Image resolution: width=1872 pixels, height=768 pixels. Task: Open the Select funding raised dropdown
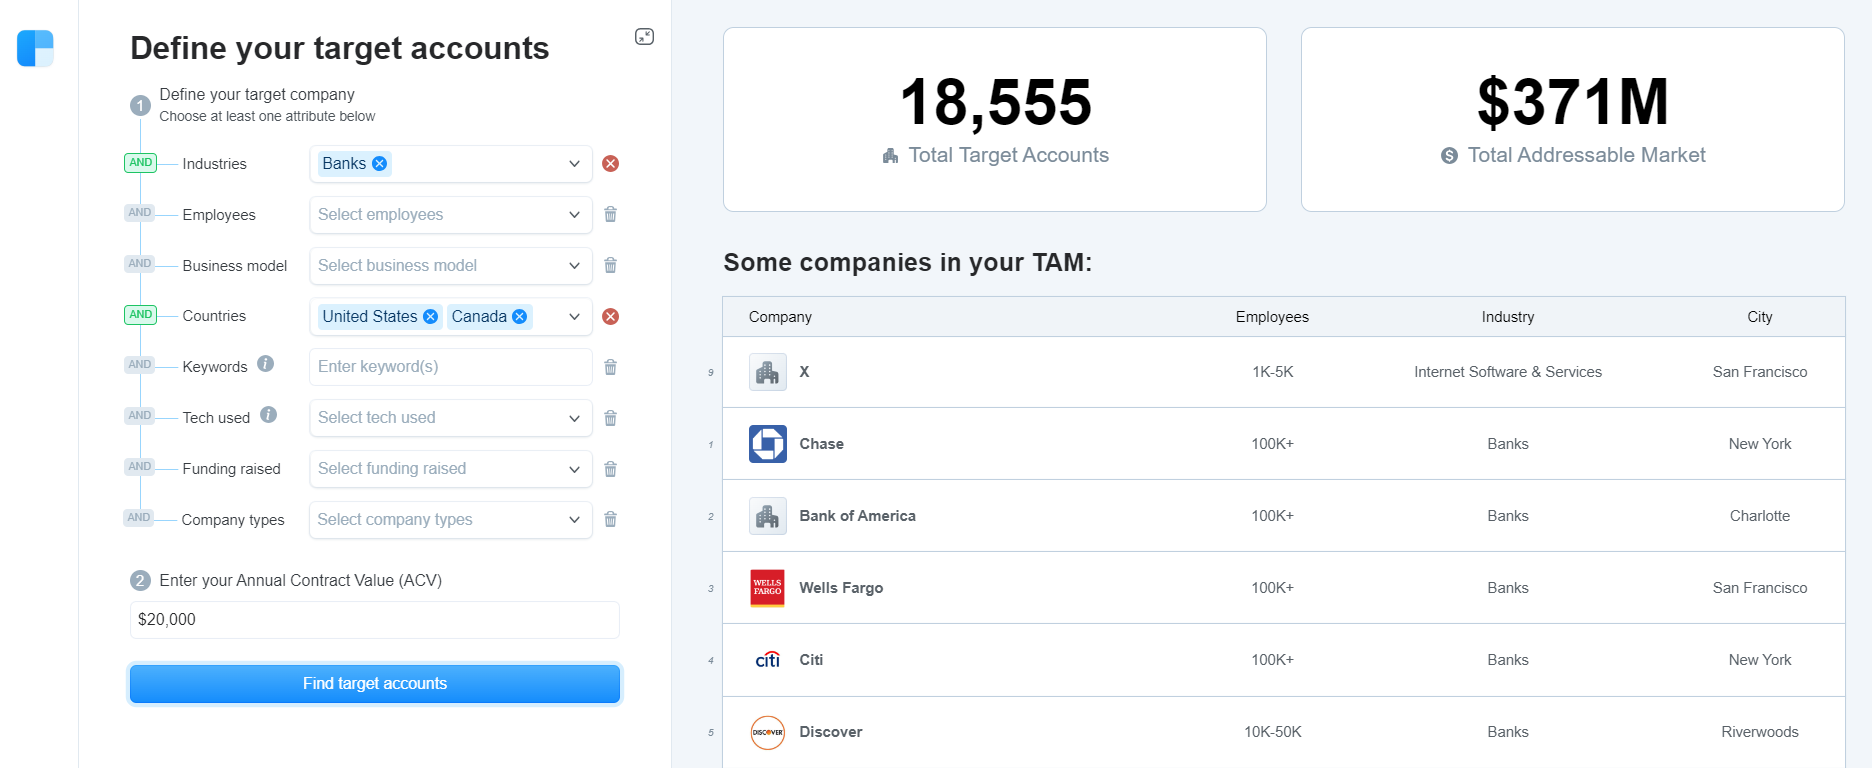451,469
